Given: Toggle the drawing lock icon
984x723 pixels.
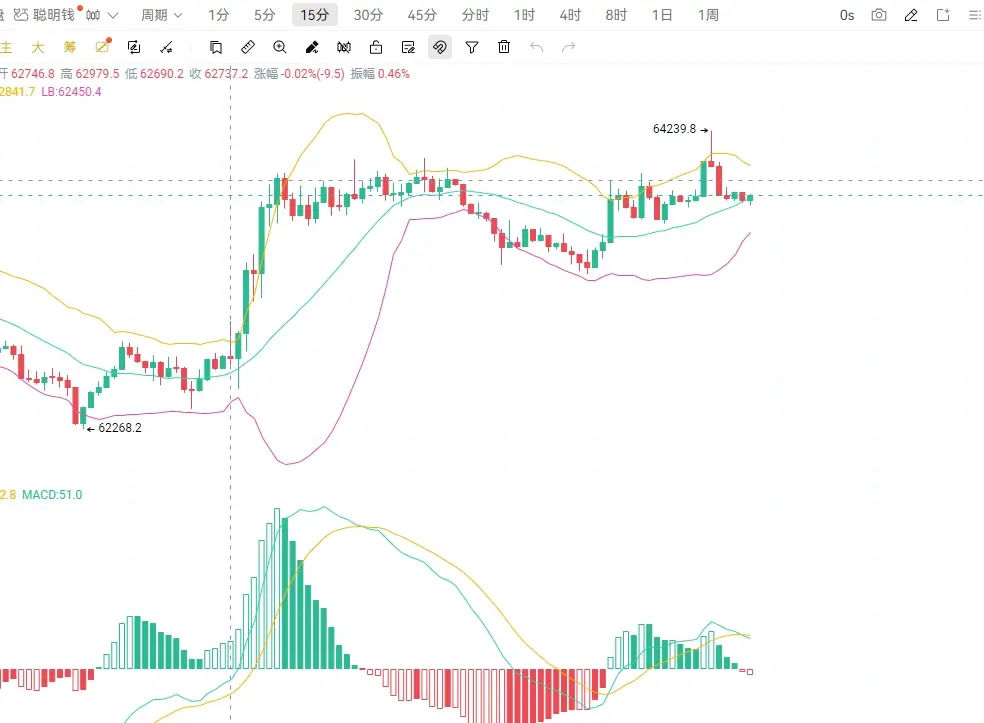Looking at the screenshot, I should [x=376, y=47].
